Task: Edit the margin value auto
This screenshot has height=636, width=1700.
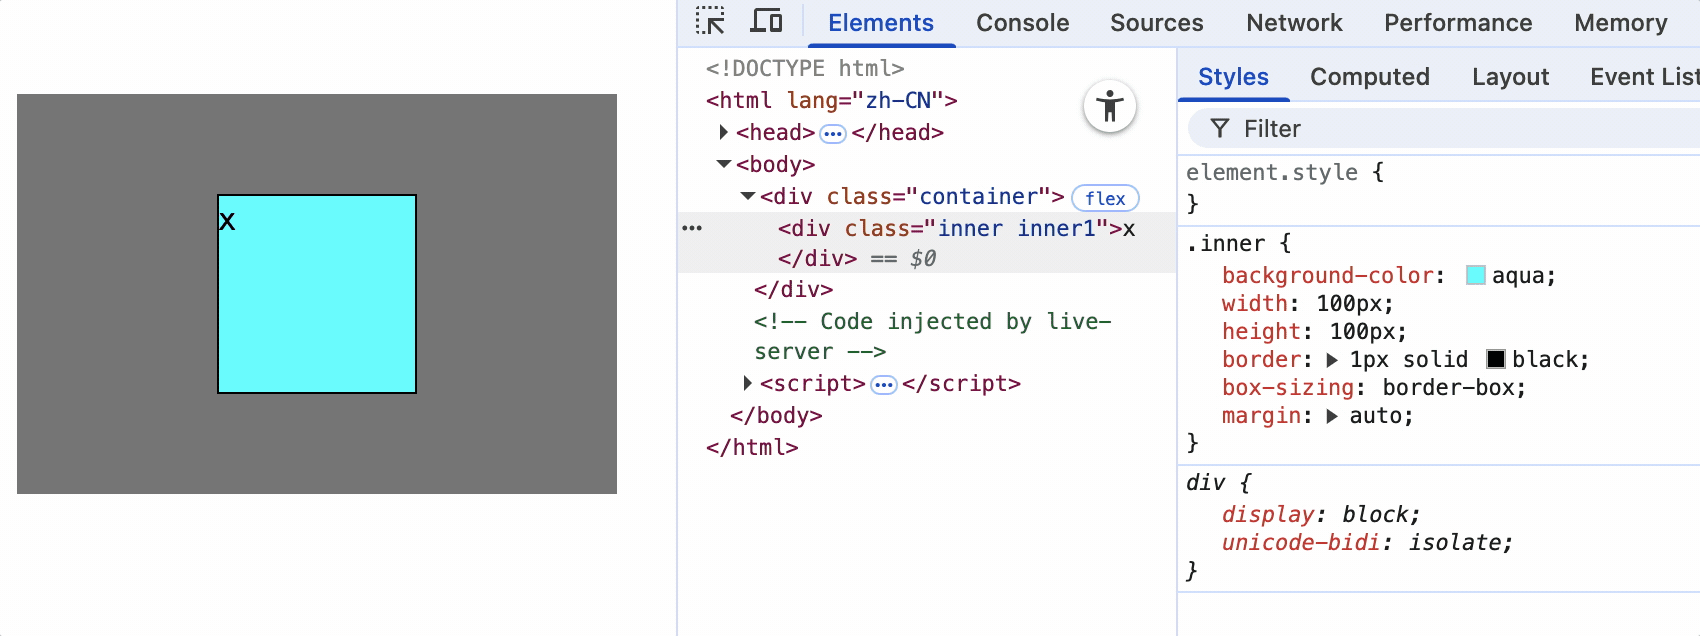Action: (1375, 416)
